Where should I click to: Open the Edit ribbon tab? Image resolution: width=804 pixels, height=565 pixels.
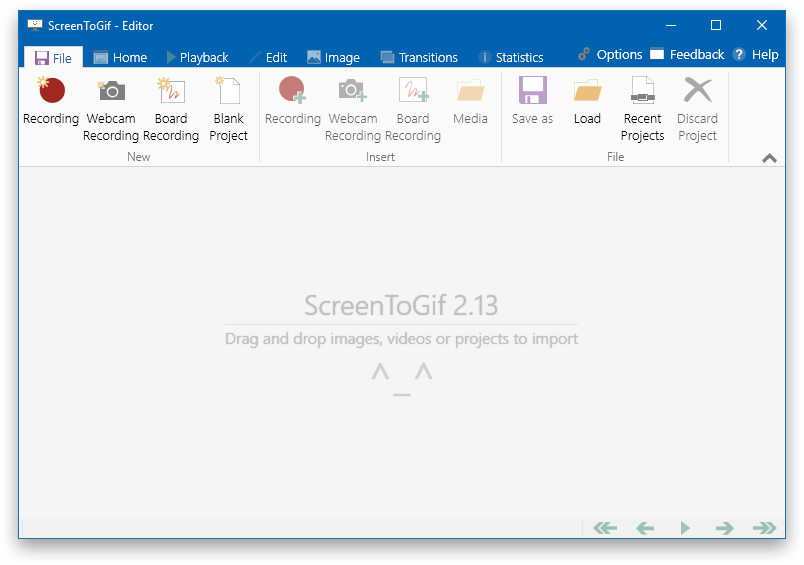click(x=268, y=57)
